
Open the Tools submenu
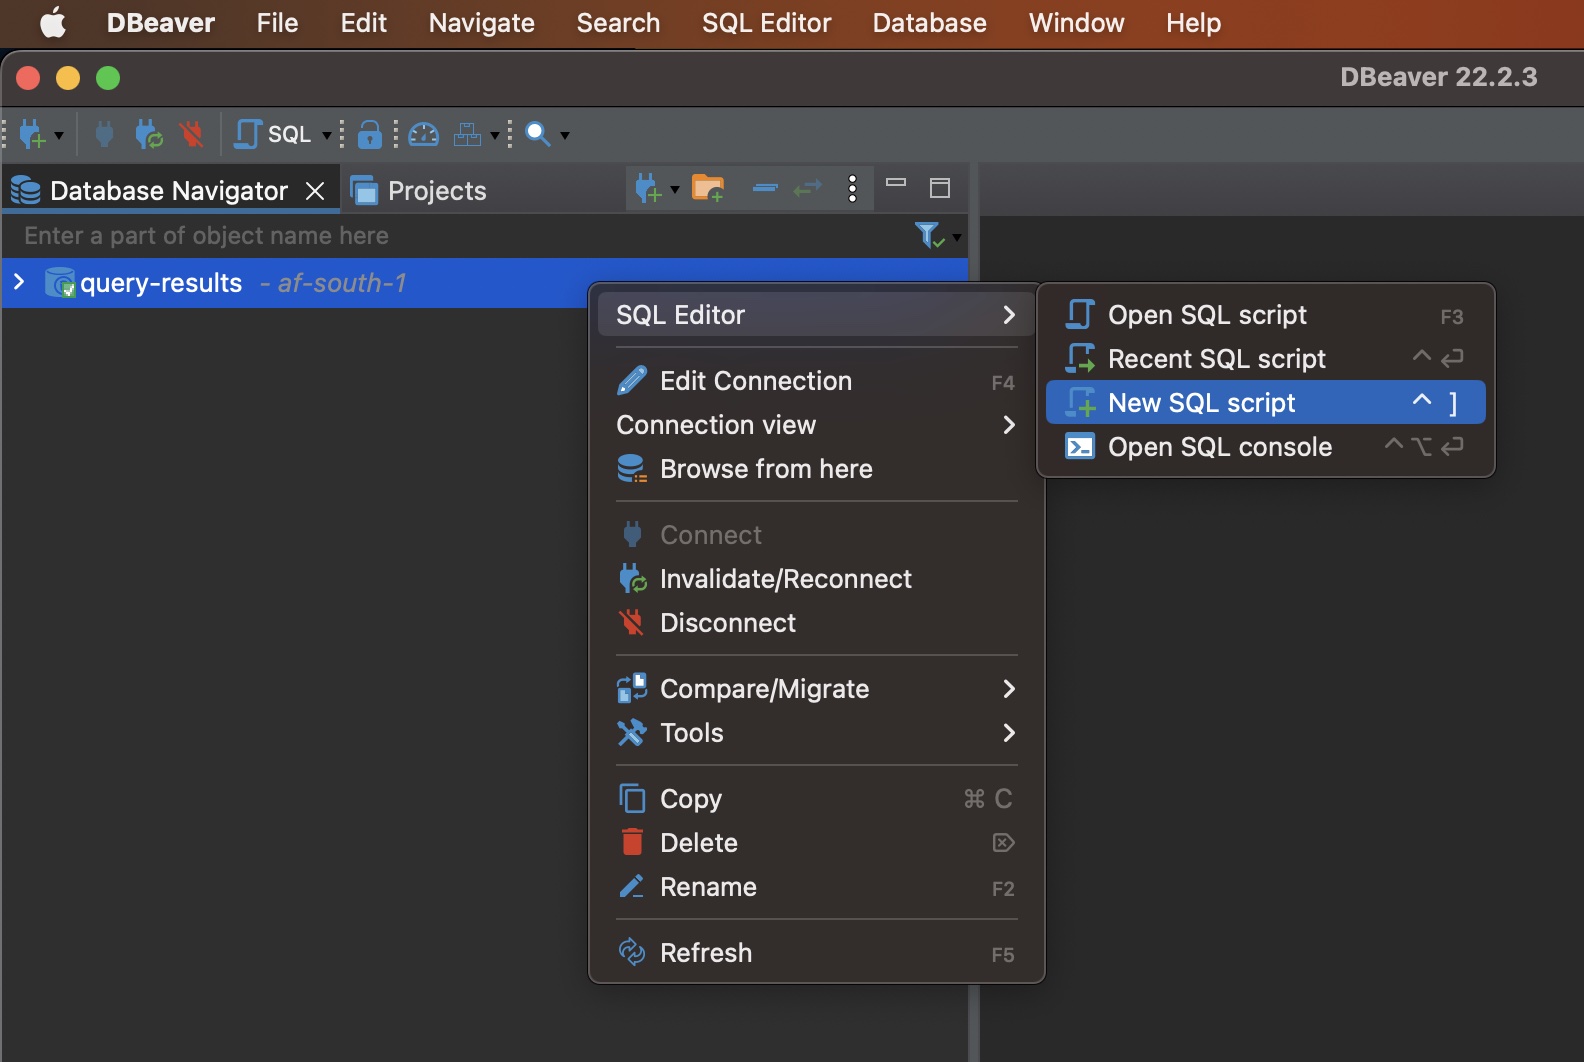(817, 733)
